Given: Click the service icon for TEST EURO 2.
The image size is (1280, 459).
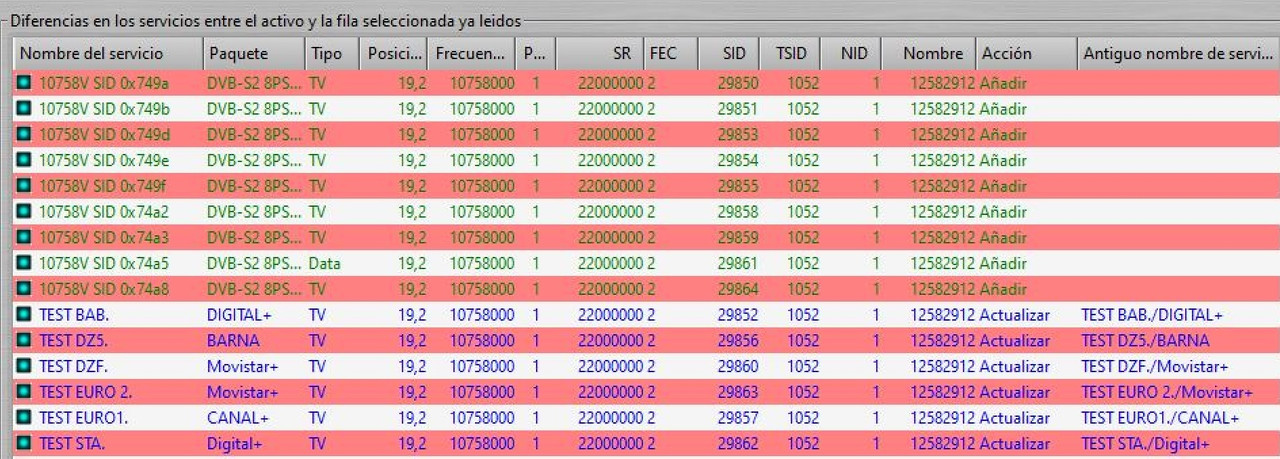Looking at the screenshot, I should 24,392.
